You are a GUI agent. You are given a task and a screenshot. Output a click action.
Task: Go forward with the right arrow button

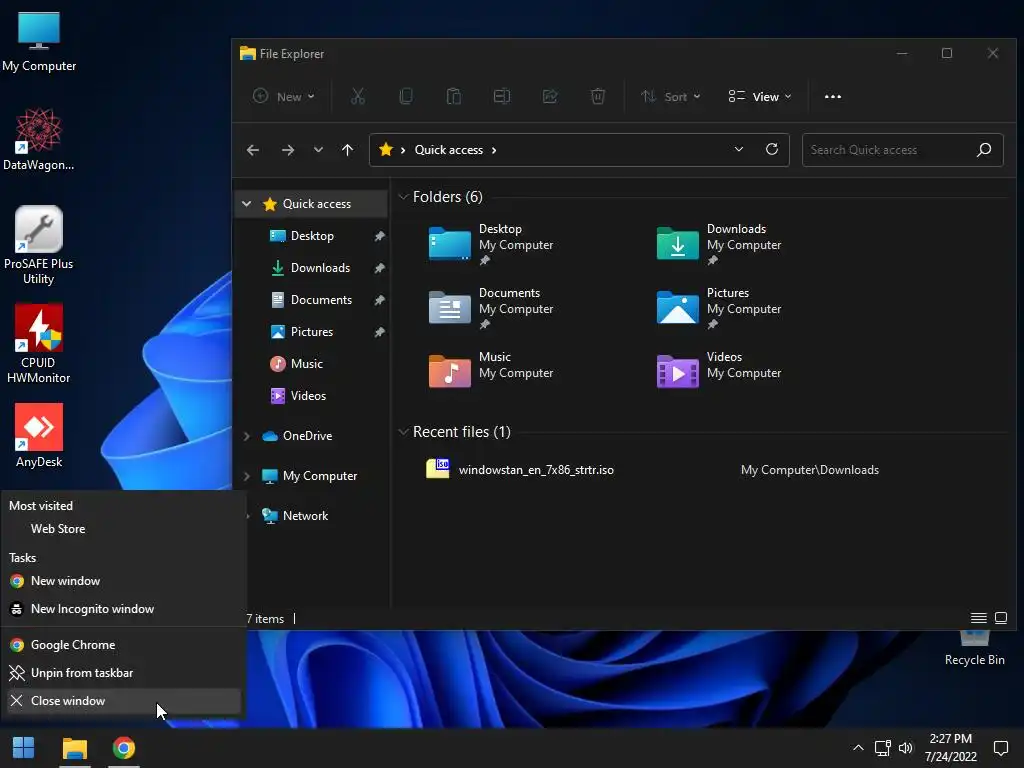(x=287, y=150)
